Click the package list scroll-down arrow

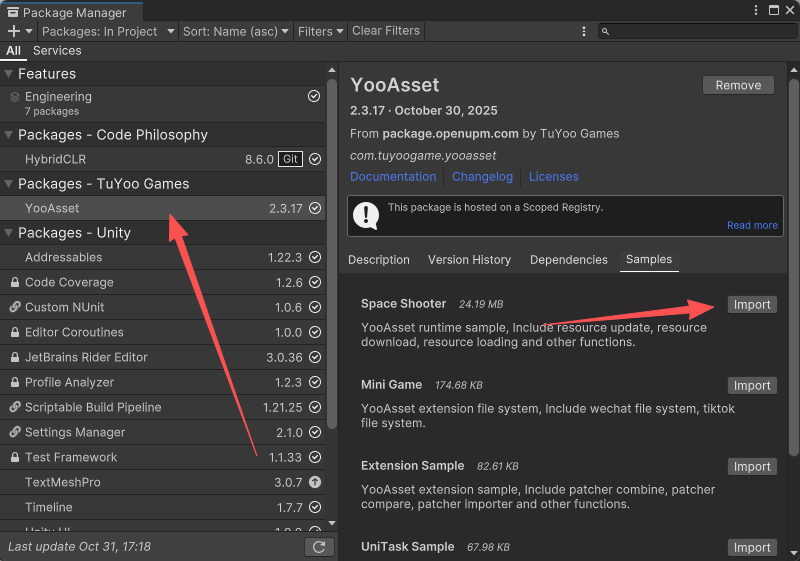point(332,523)
